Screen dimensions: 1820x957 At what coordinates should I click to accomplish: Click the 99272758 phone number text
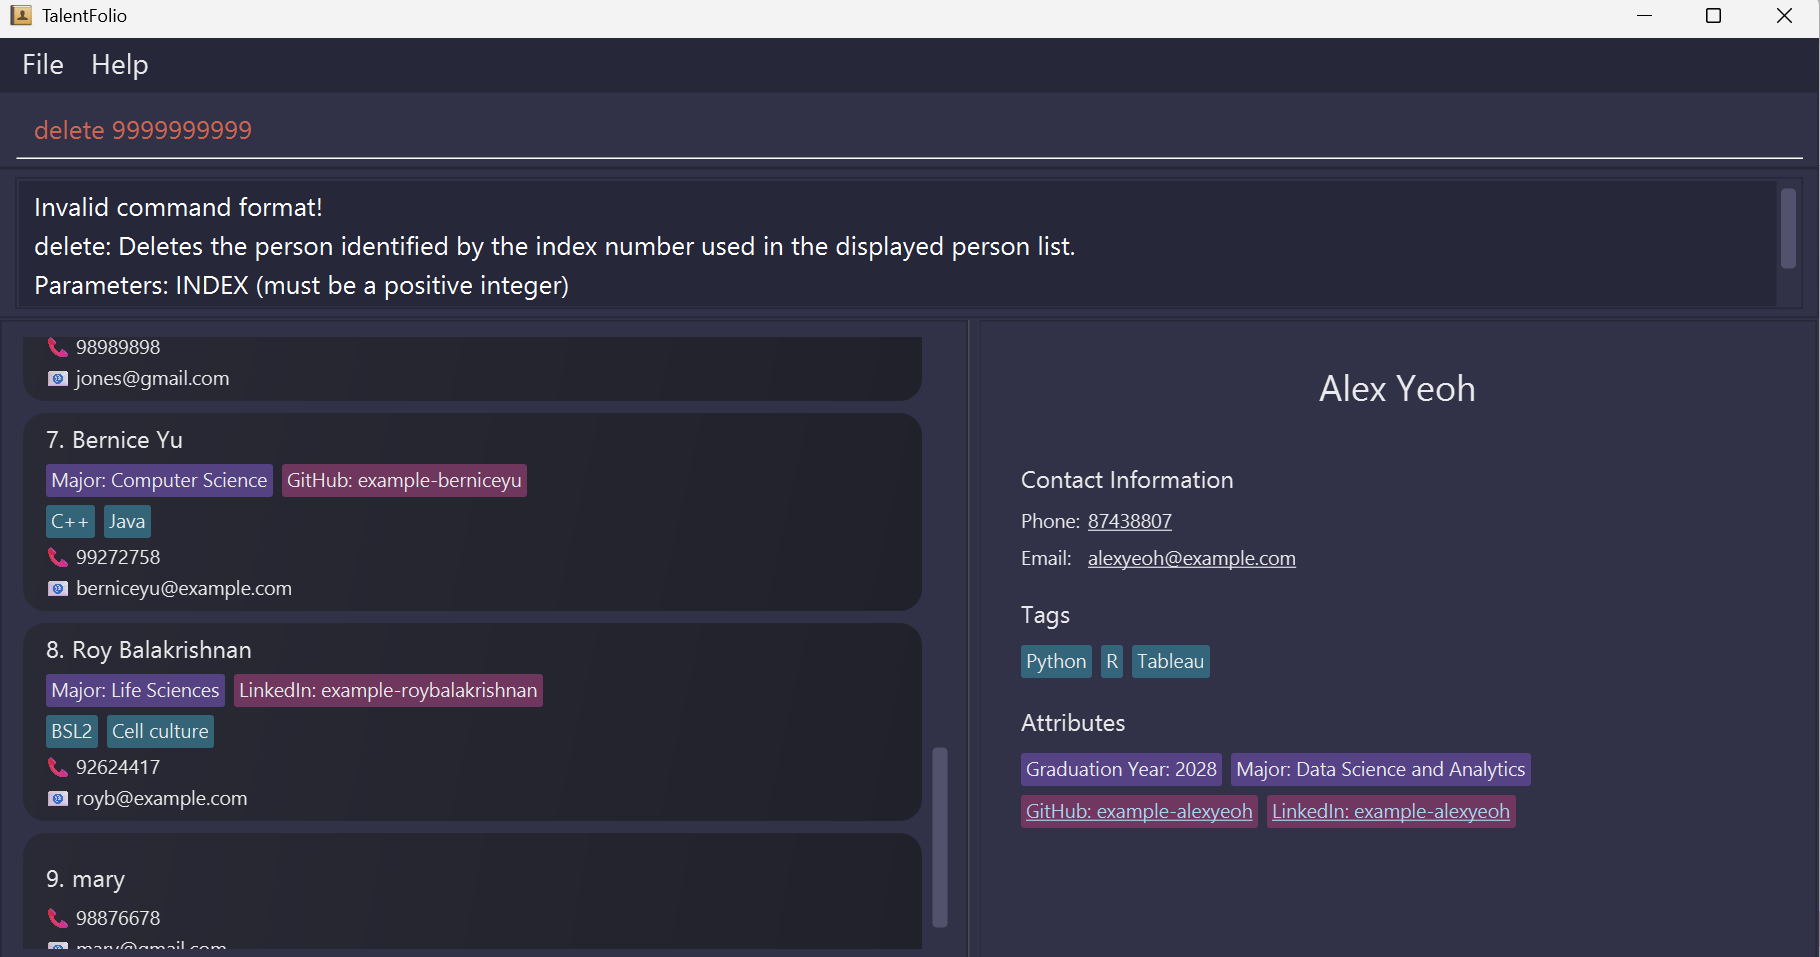118,558
